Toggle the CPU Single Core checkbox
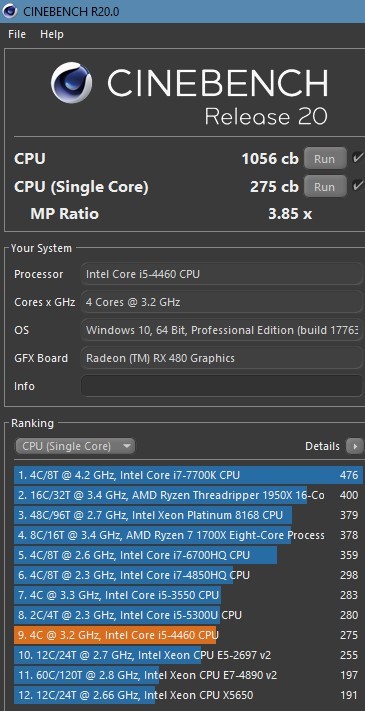This screenshot has height=711, width=365. coord(358,186)
